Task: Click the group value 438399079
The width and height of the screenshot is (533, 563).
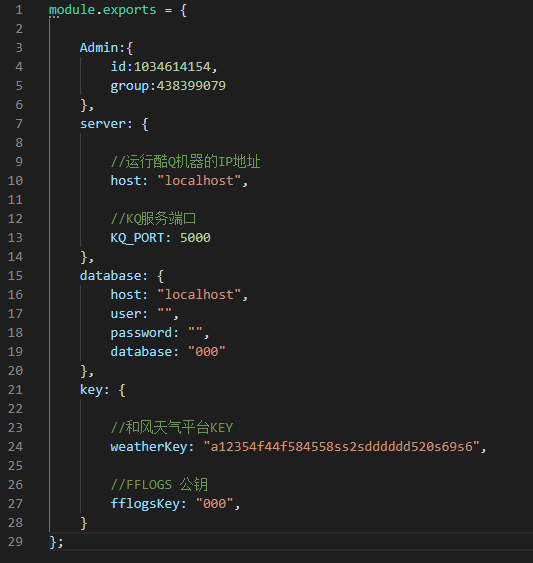Action: [191, 86]
